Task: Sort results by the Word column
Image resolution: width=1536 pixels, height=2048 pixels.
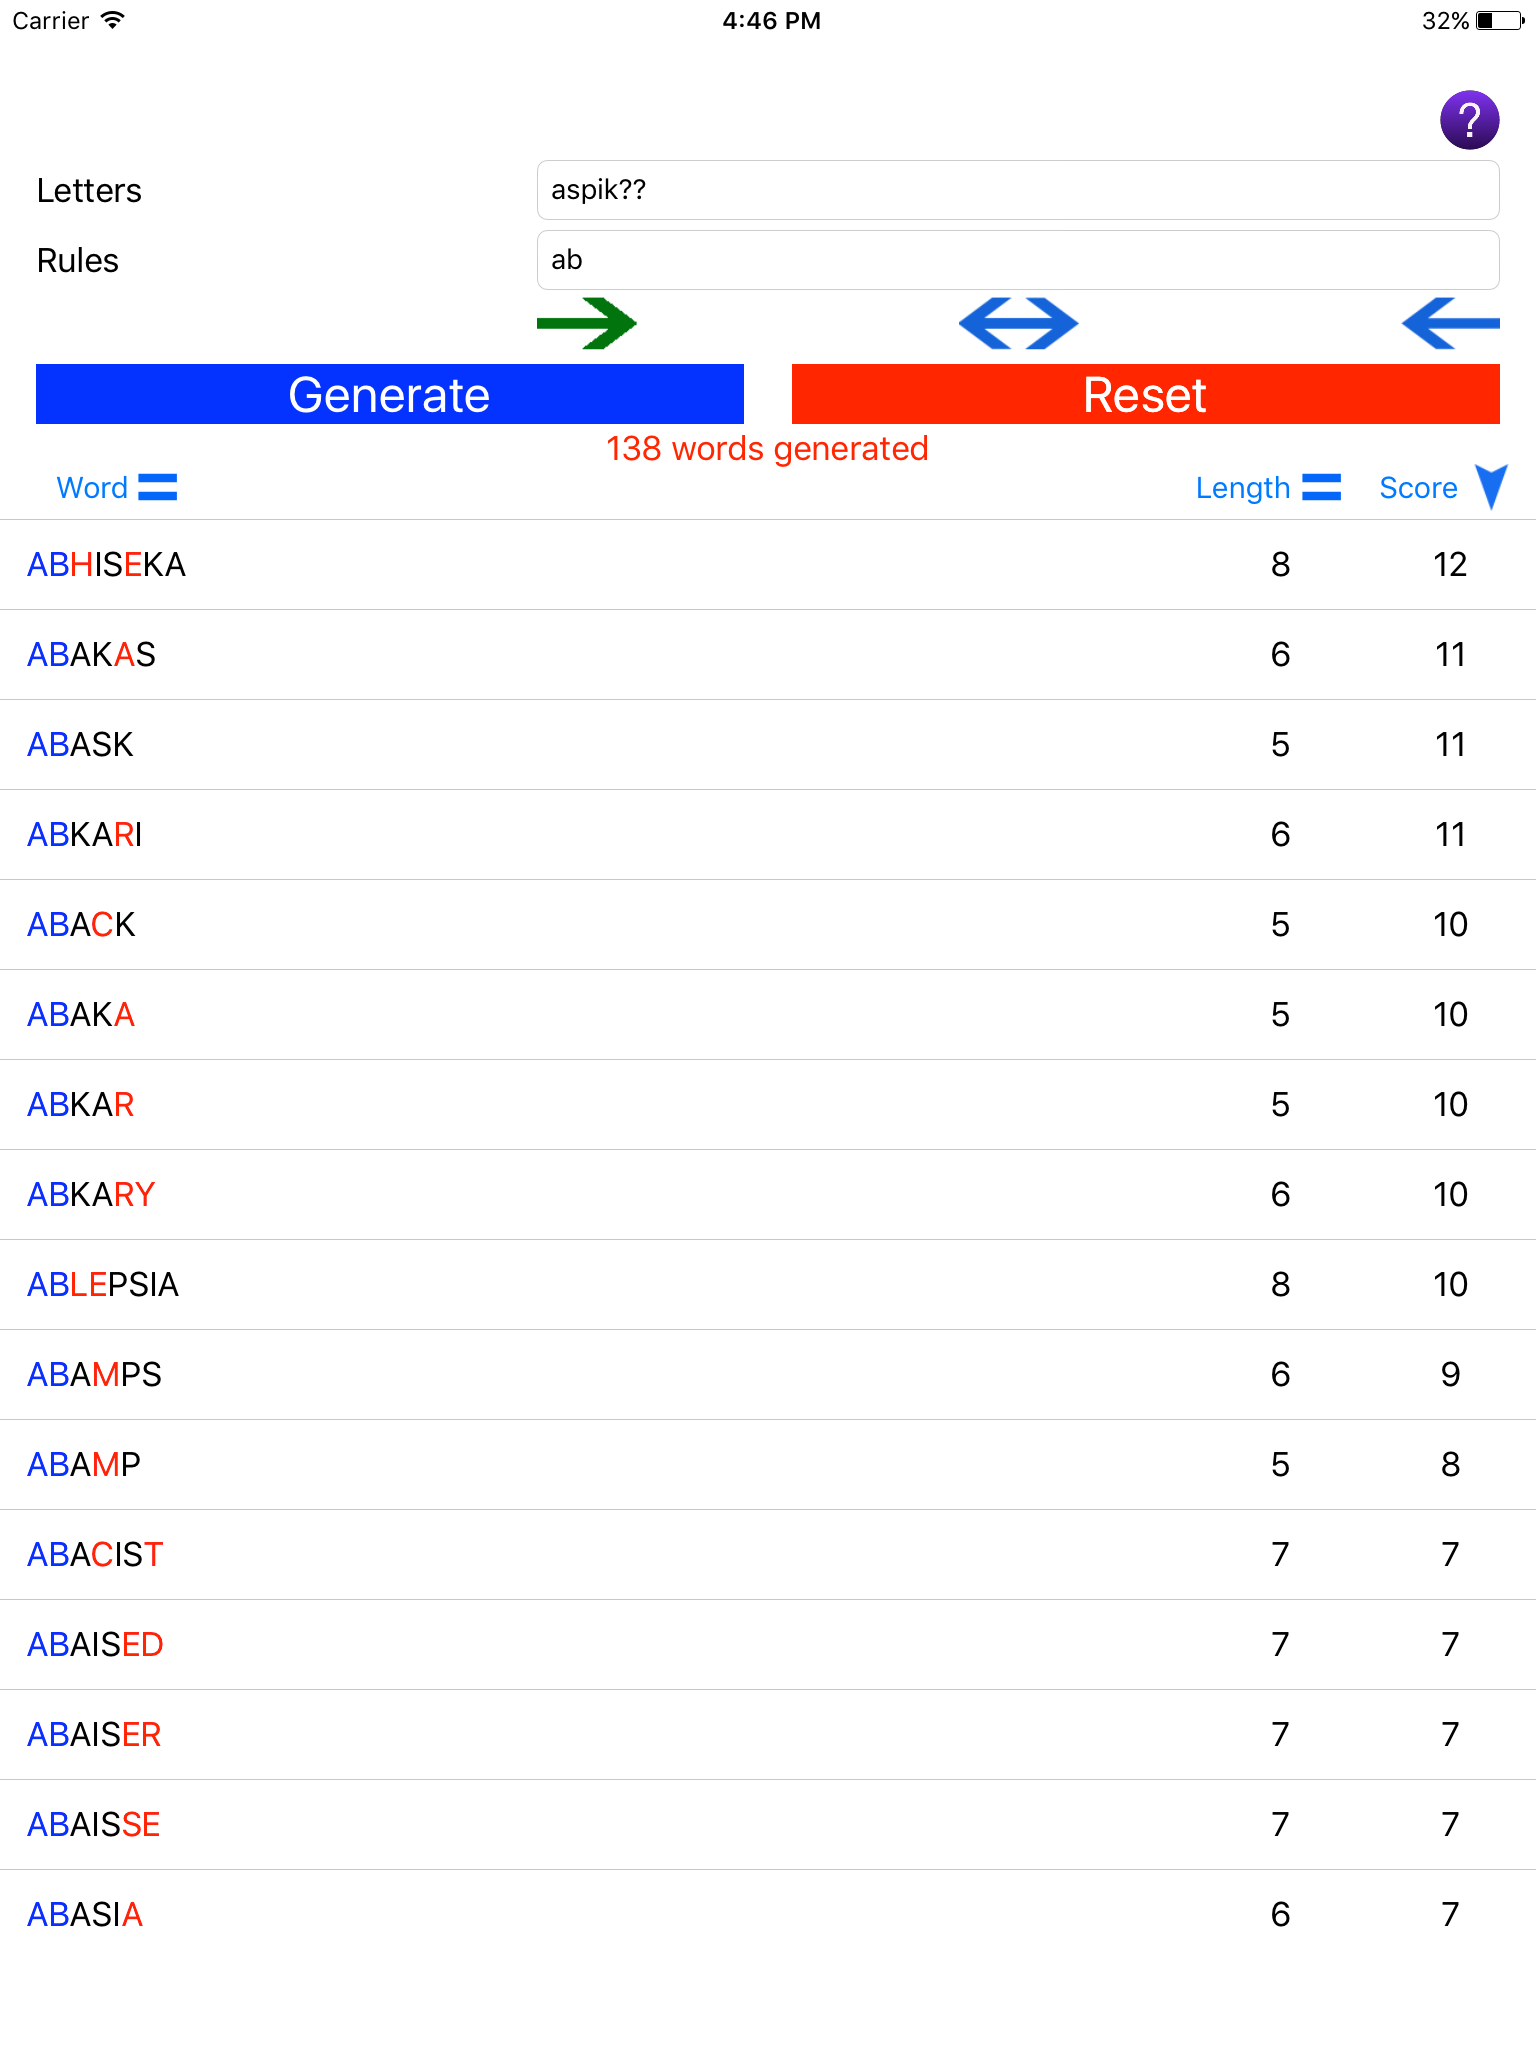Action: click(92, 488)
